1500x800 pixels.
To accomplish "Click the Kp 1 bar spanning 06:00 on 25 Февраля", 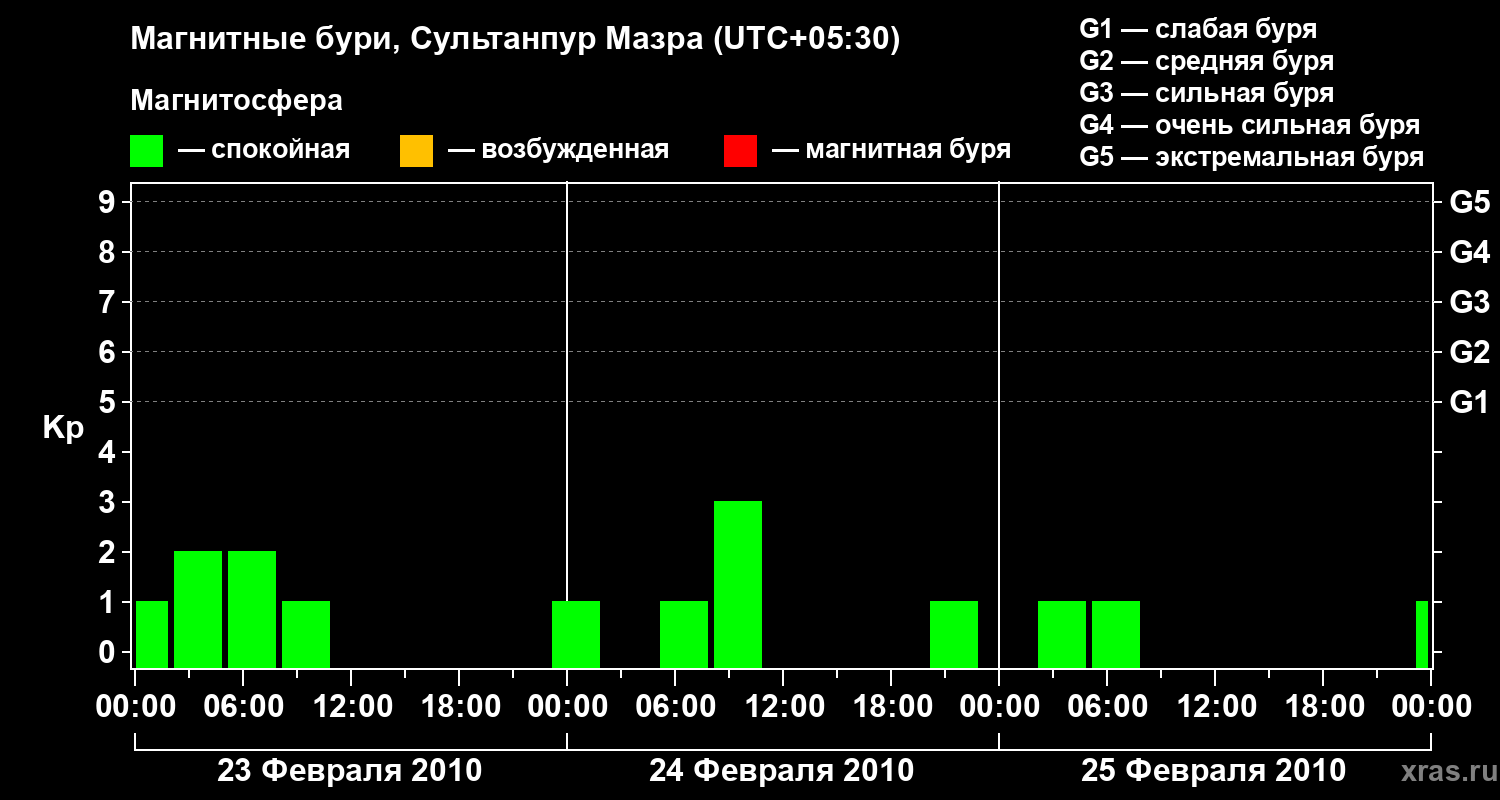I will [x=1116, y=634].
